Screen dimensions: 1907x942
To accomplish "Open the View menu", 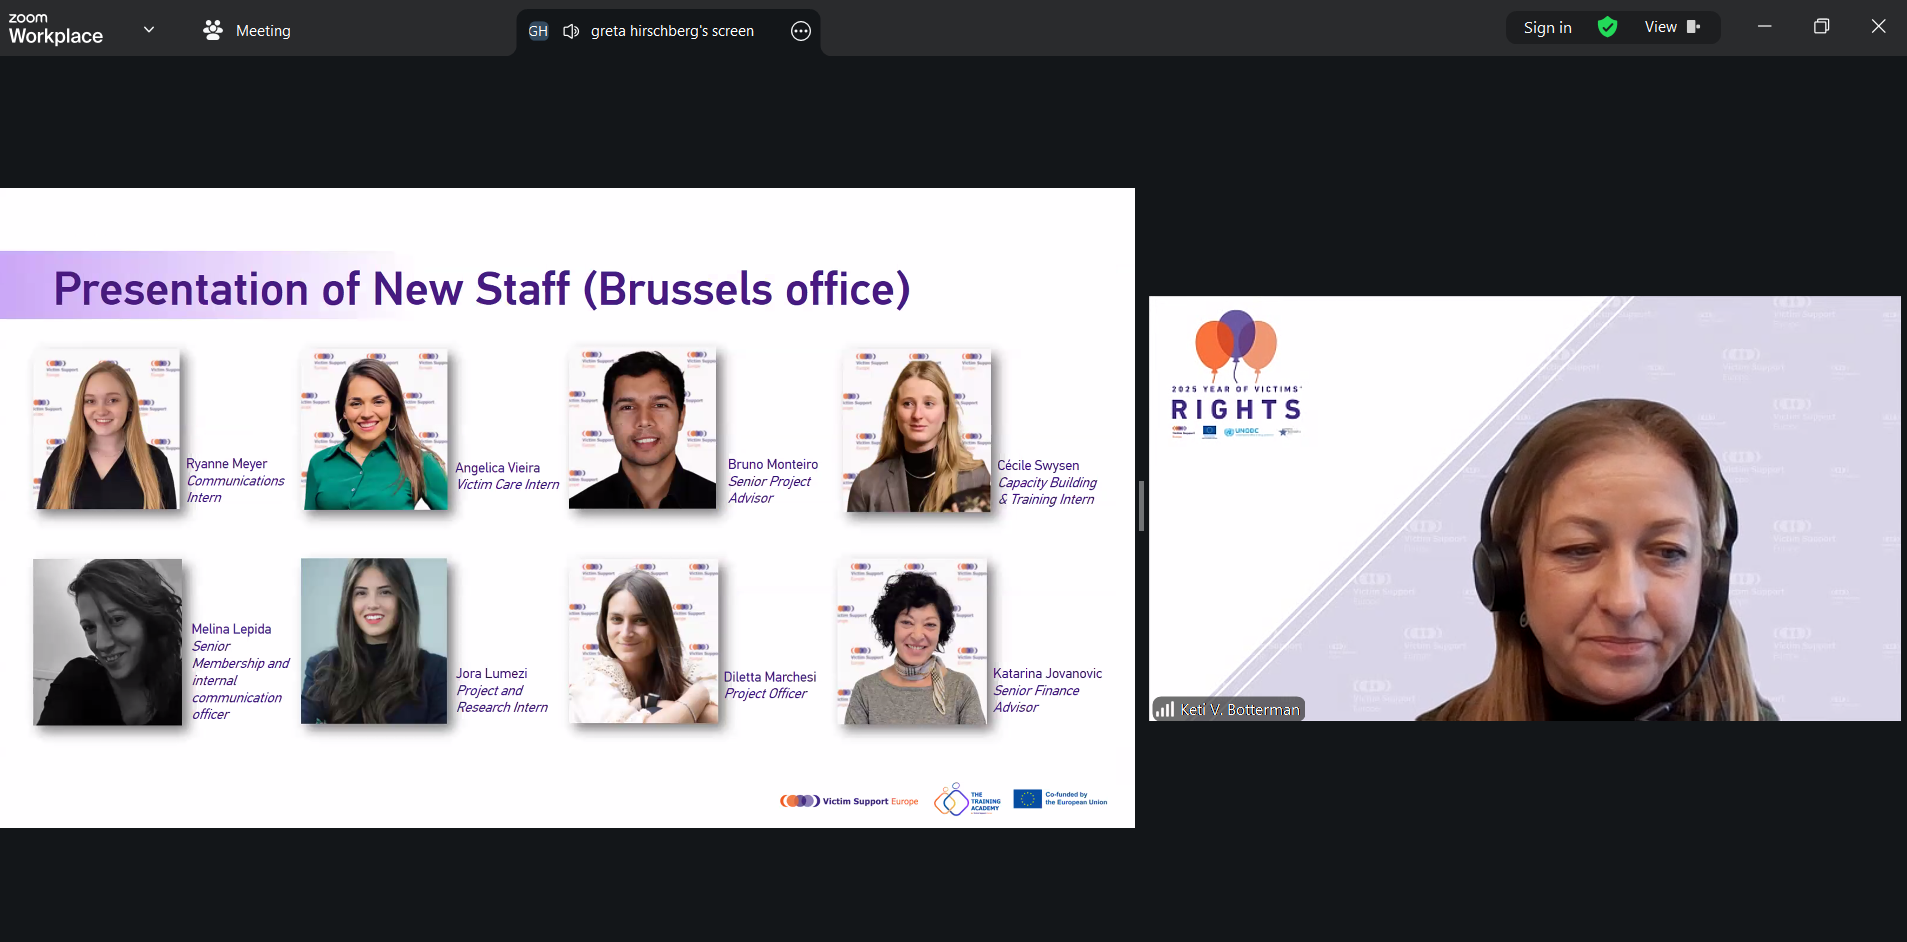I will point(1660,27).
